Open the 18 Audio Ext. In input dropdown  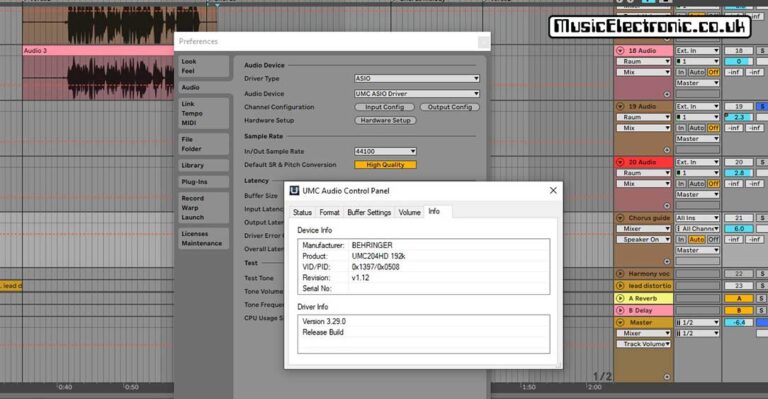[x=697, y=50]
